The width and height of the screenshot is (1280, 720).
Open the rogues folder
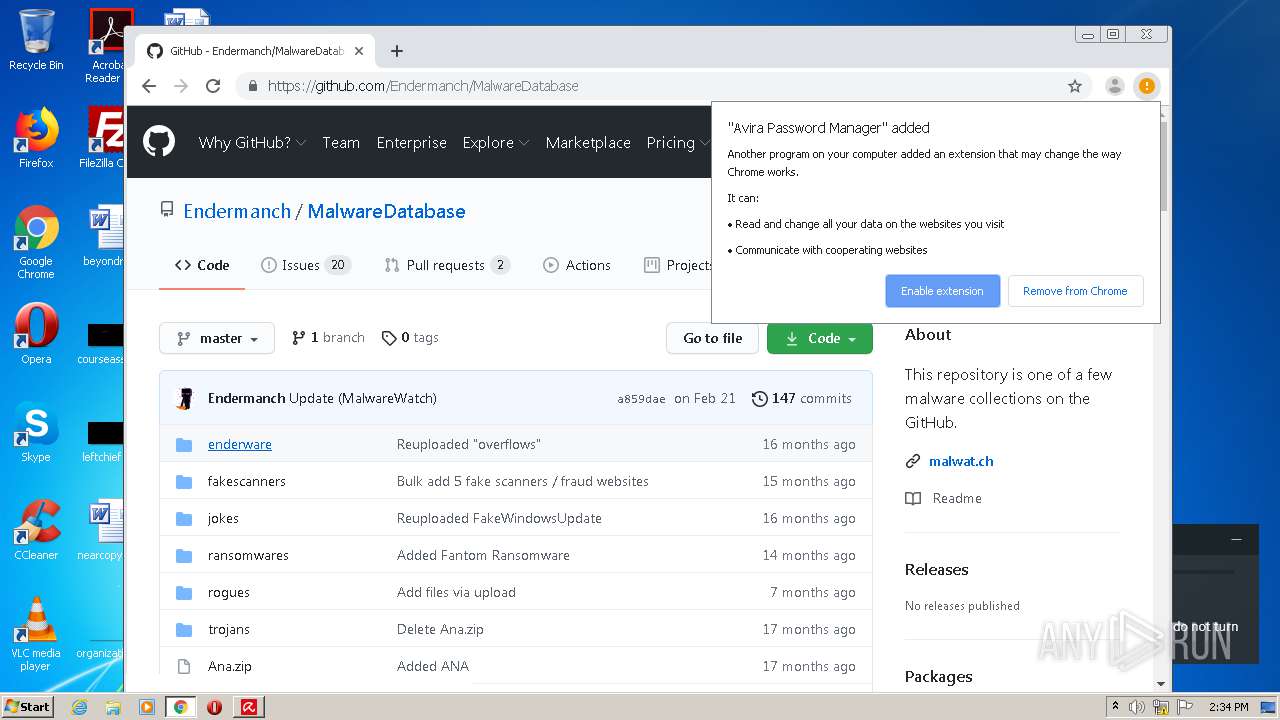click(229, 592)
